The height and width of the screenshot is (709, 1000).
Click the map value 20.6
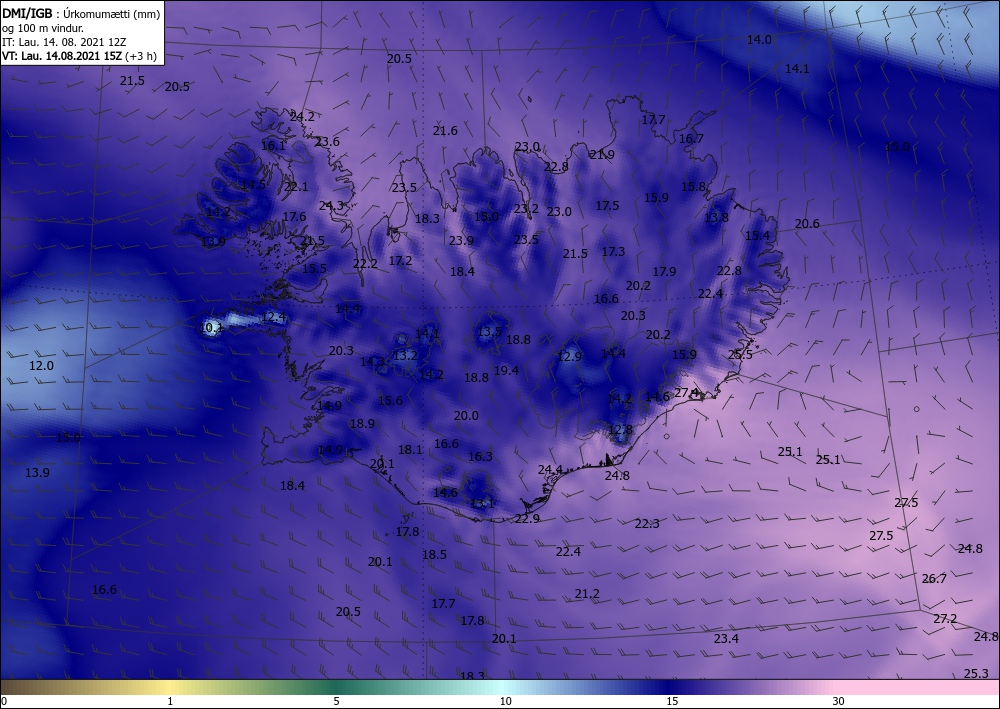click(807, 224)
